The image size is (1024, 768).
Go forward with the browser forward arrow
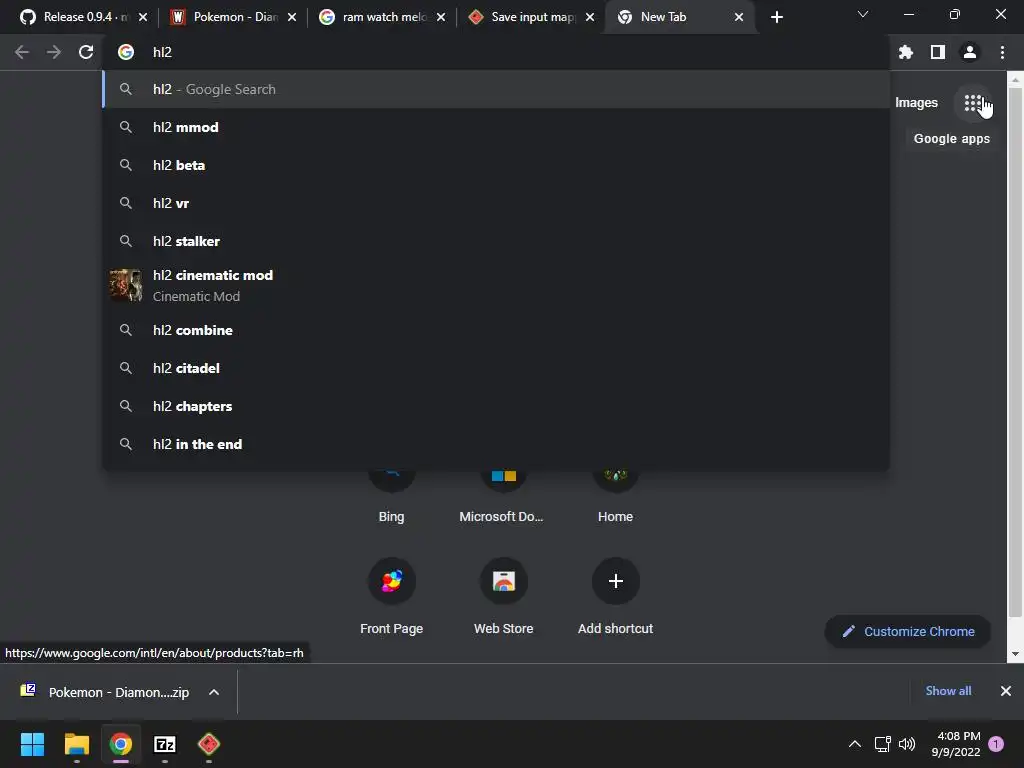(54, 52)
